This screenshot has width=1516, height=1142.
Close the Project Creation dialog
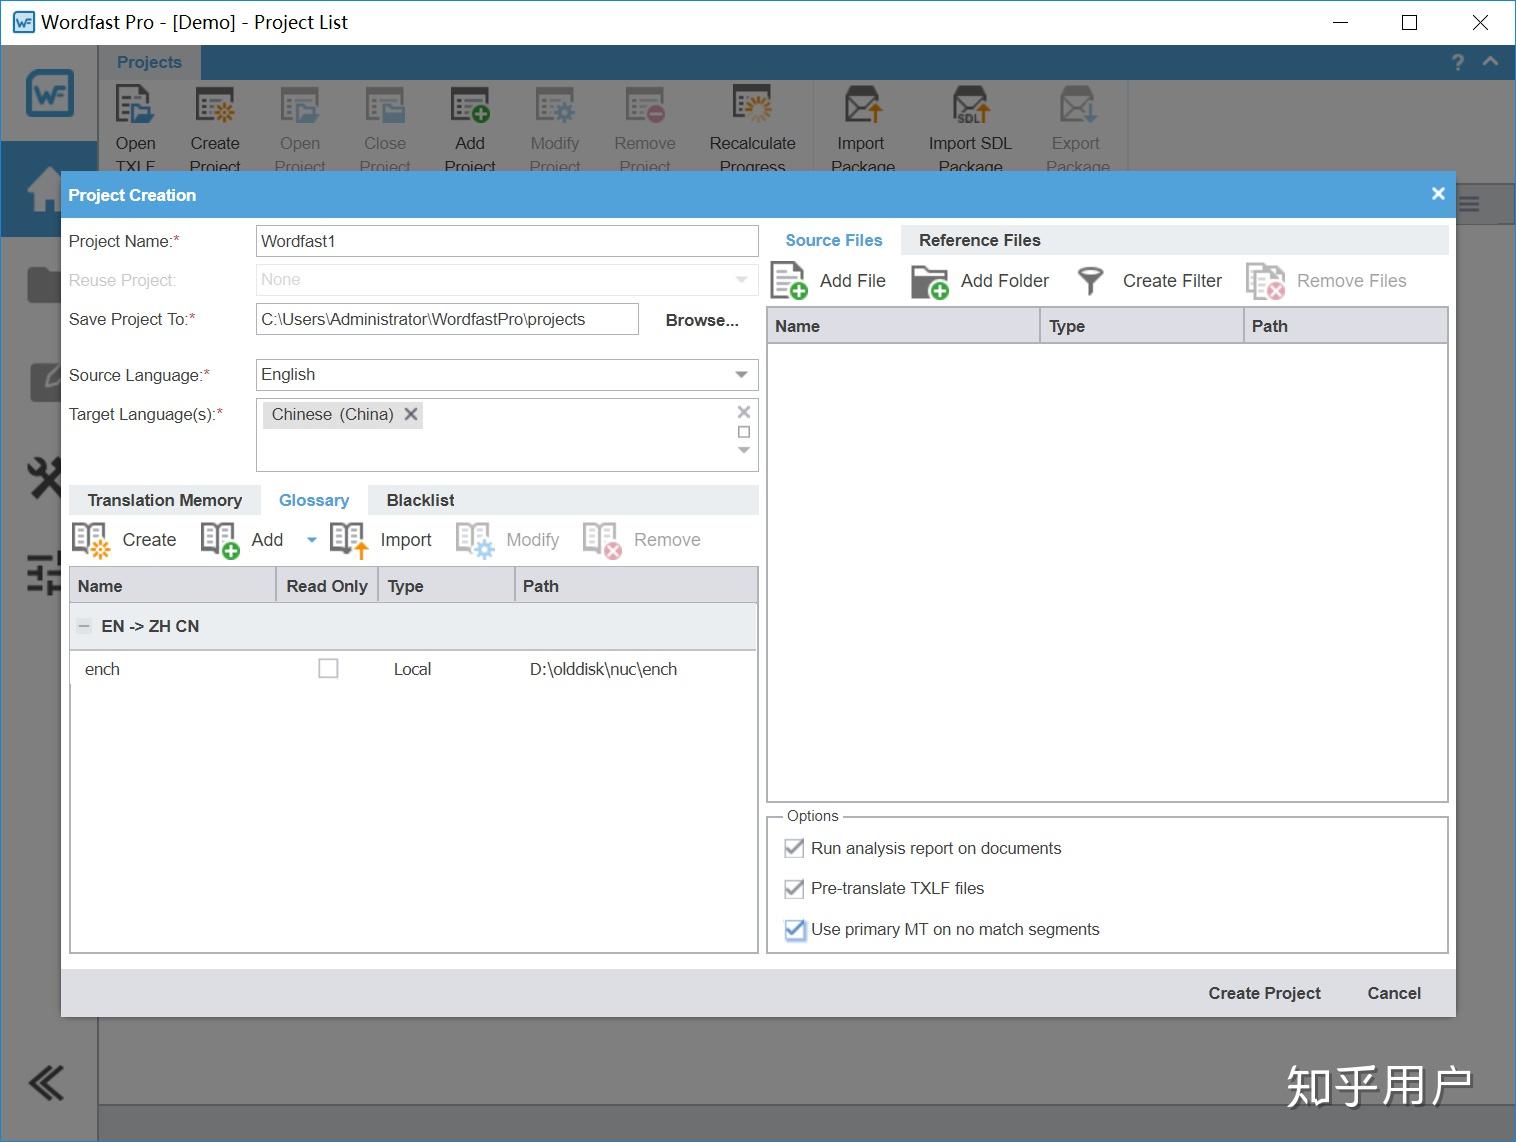1438,194
